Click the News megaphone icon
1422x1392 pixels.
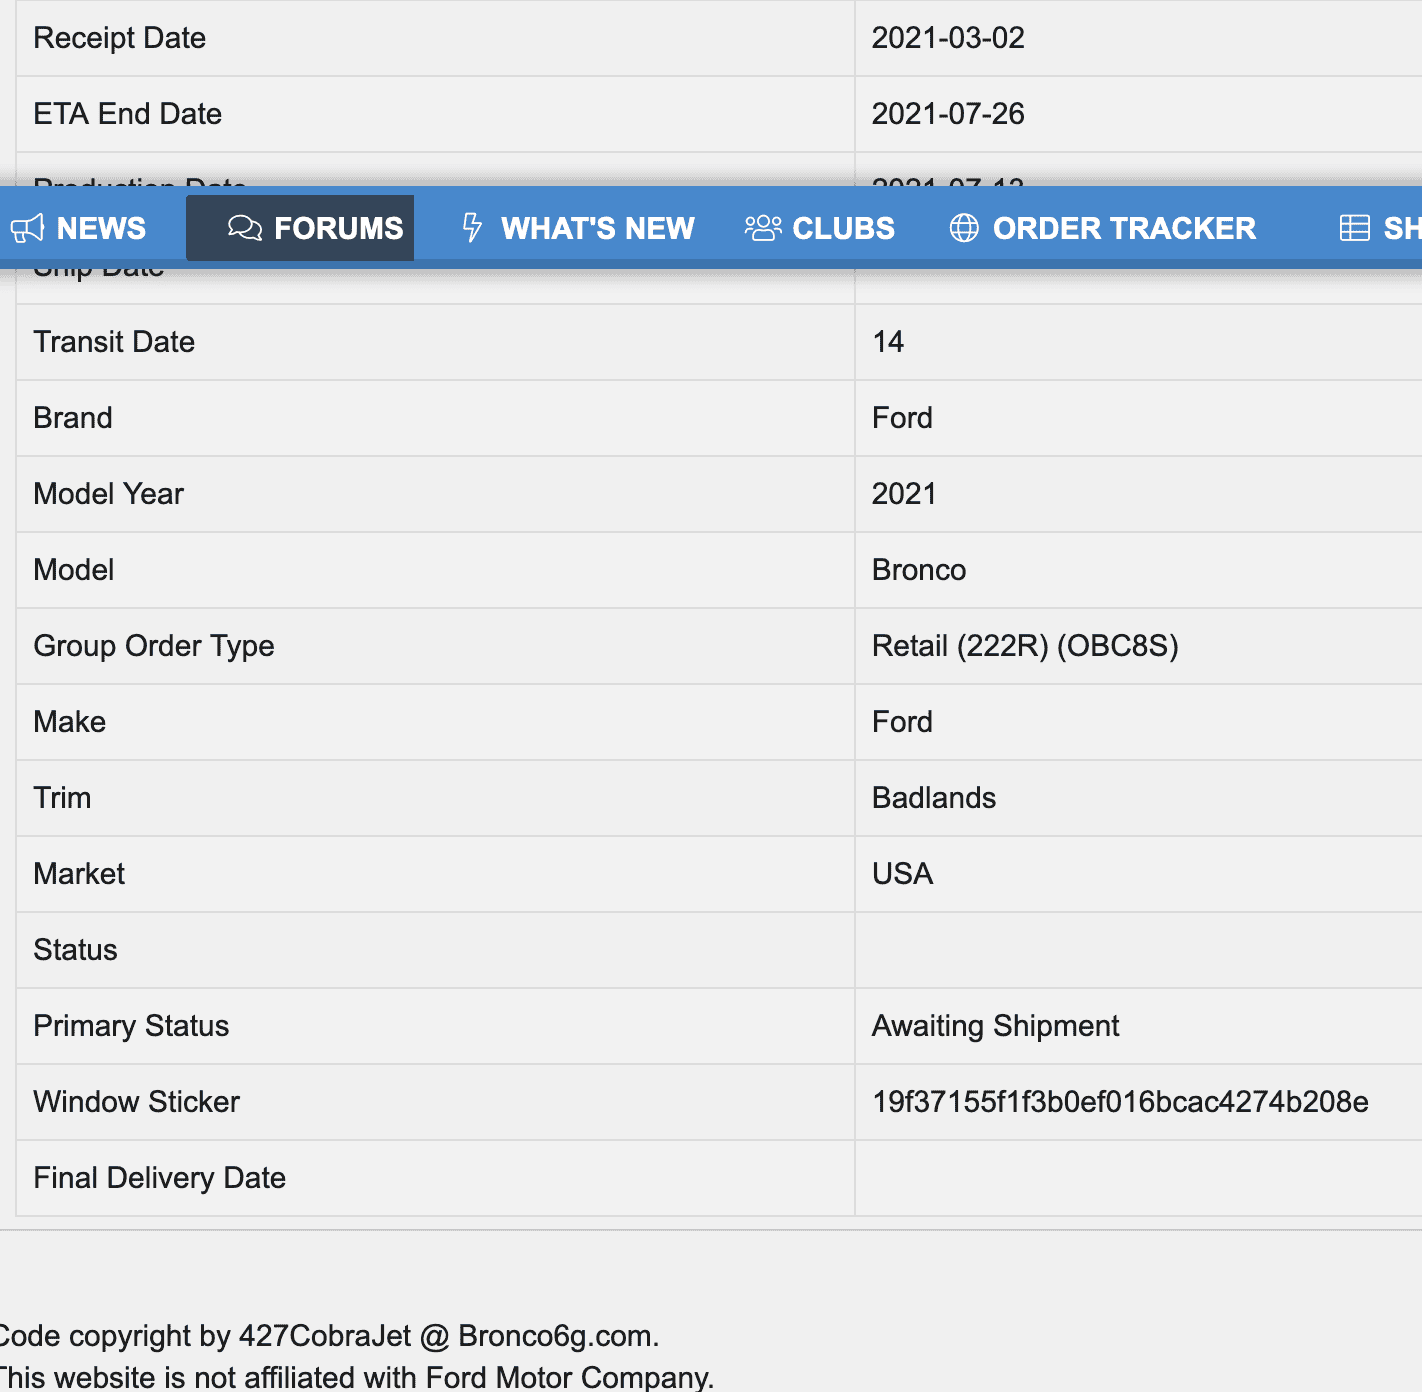pos(27,228)
